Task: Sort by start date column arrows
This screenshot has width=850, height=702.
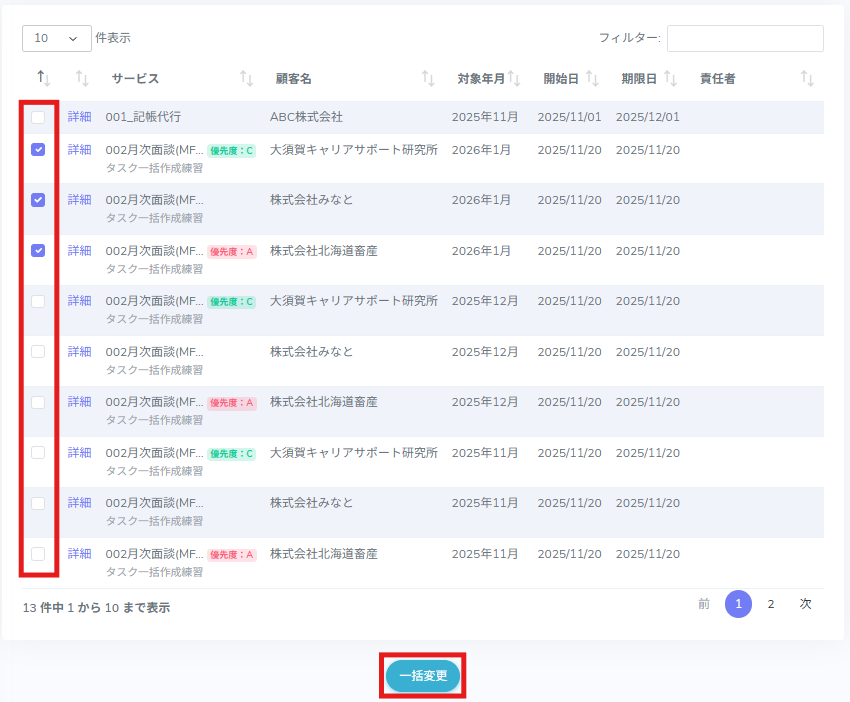Action: 592,78
